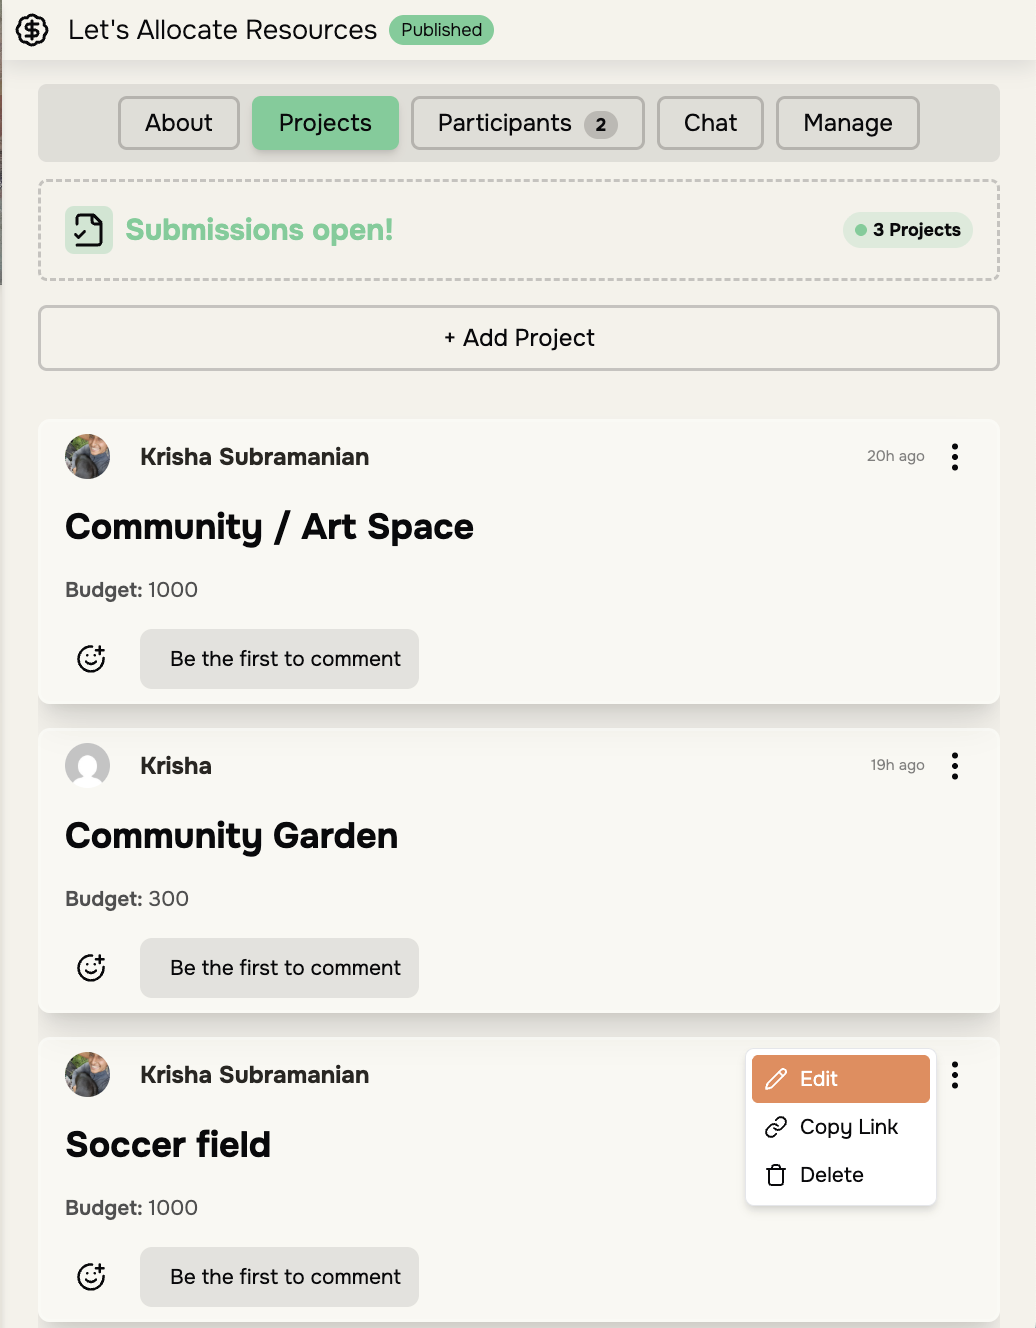Image resolution: width=1036 pixels, height=1328 pixels.
Task: Open the Participants tab
Action: pyautogui.click(x=527, y=123)
